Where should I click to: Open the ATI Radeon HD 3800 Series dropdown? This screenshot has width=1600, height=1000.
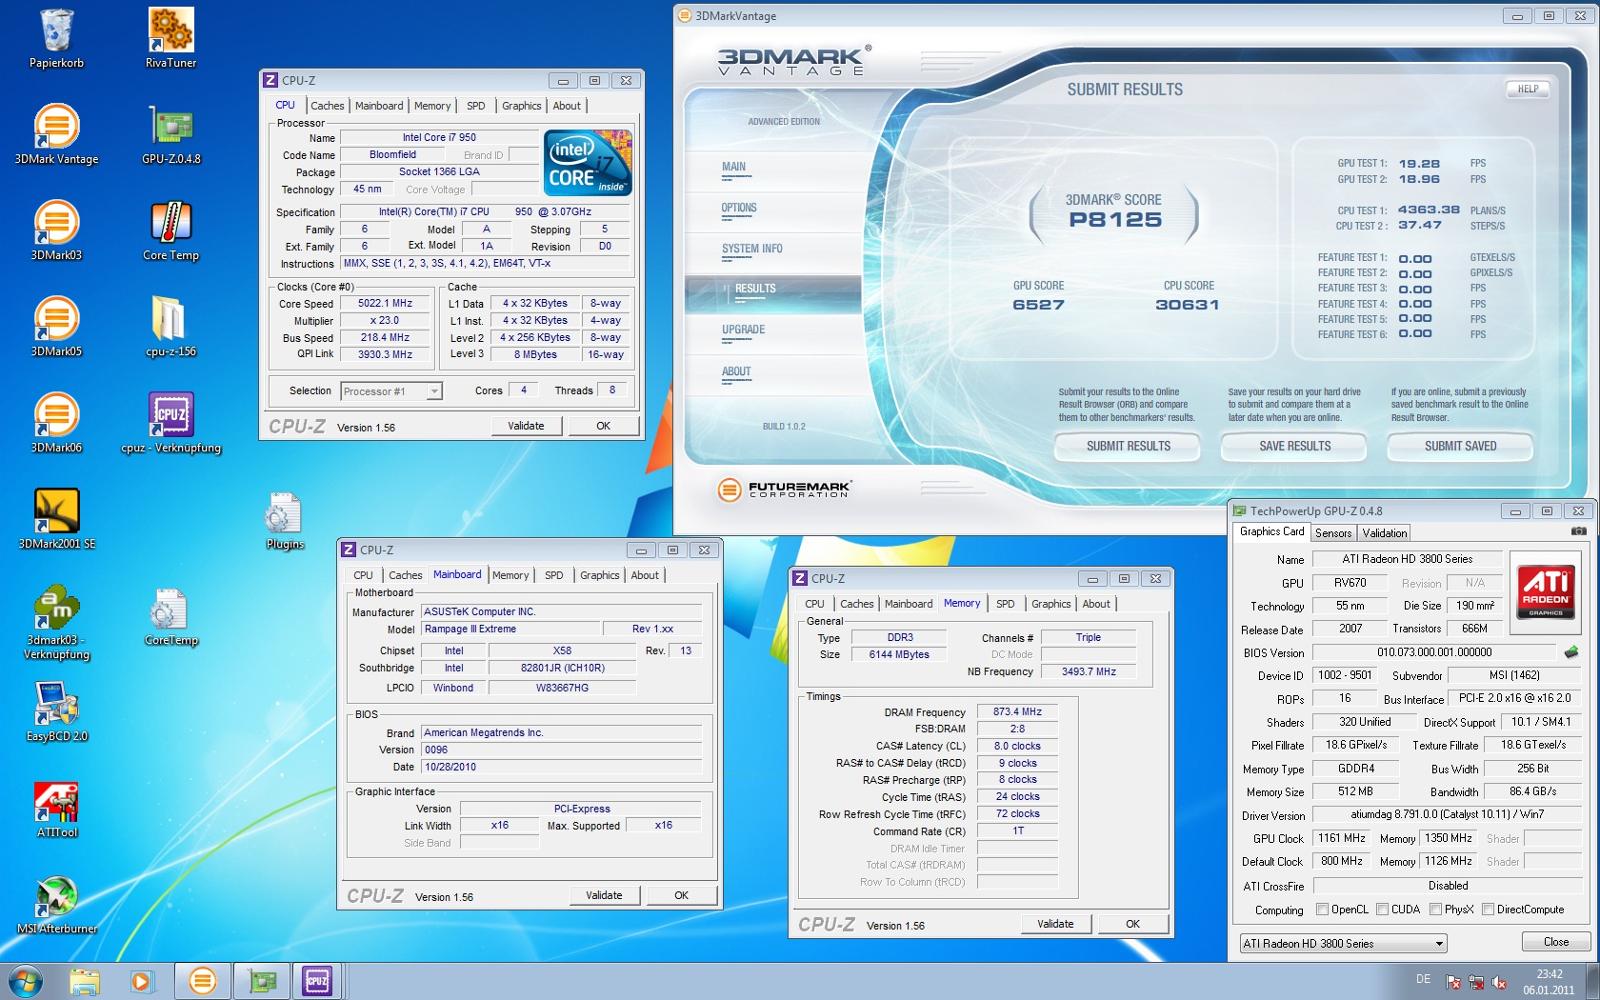click(1343, 943)
